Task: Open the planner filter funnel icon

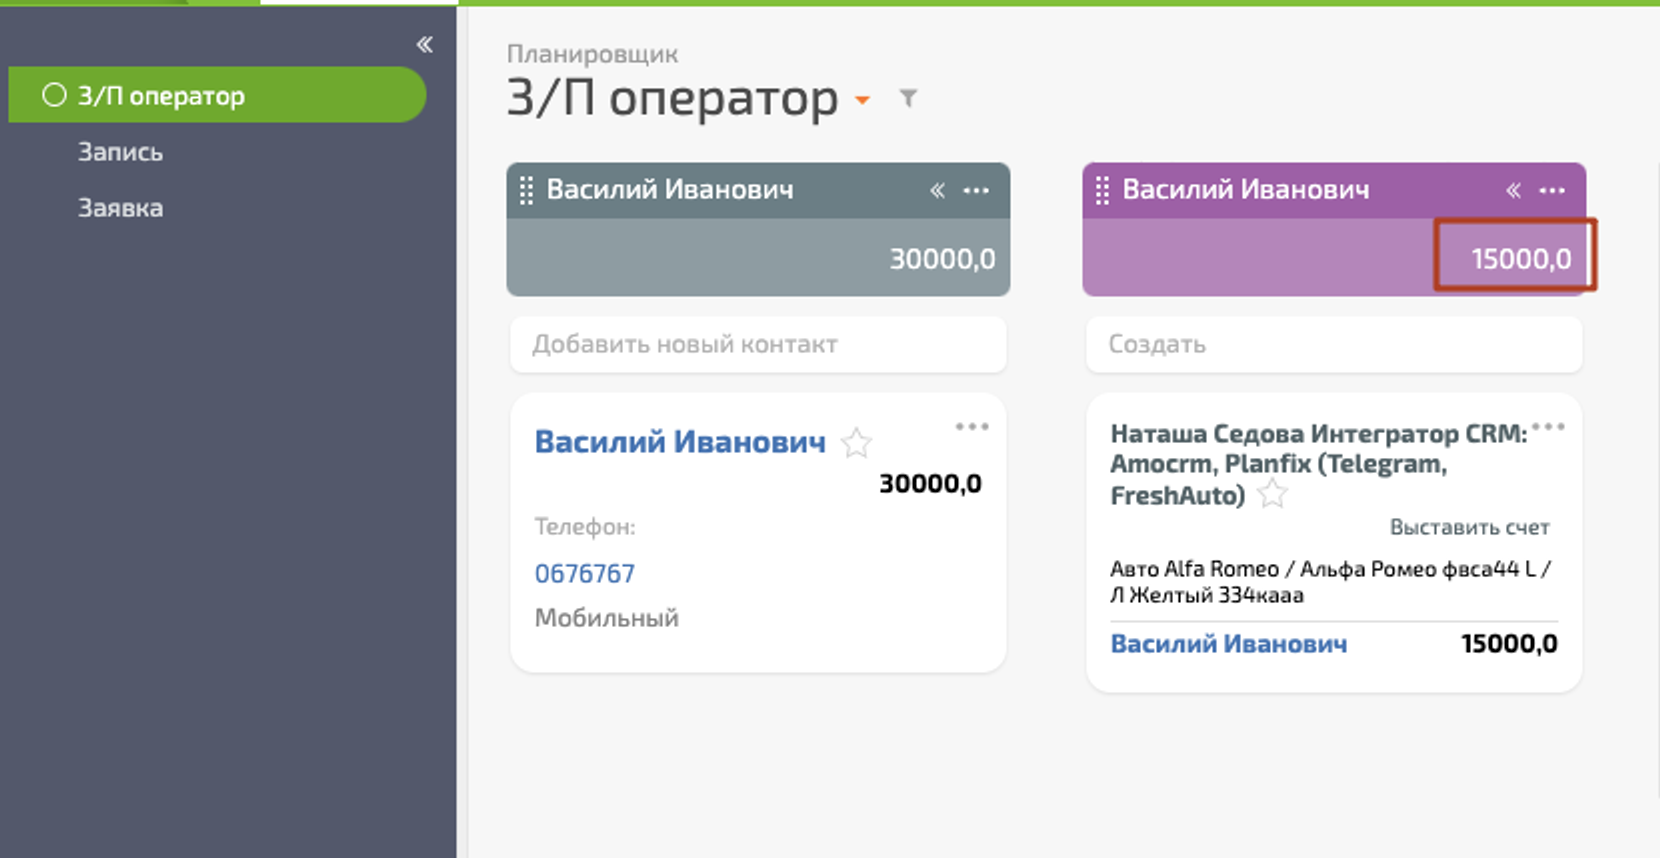Action: (x=908, y=98)
